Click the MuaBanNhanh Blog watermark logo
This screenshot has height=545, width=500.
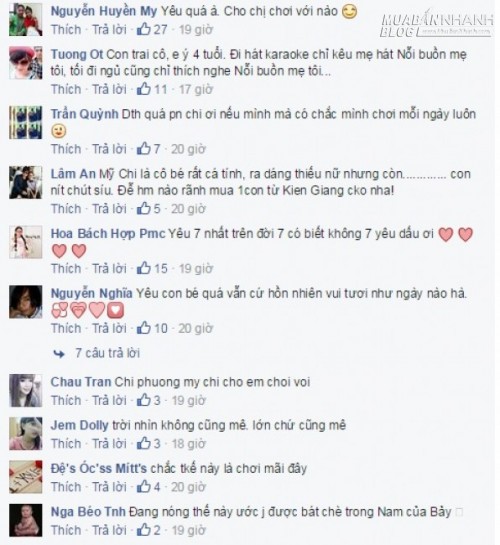437,25
